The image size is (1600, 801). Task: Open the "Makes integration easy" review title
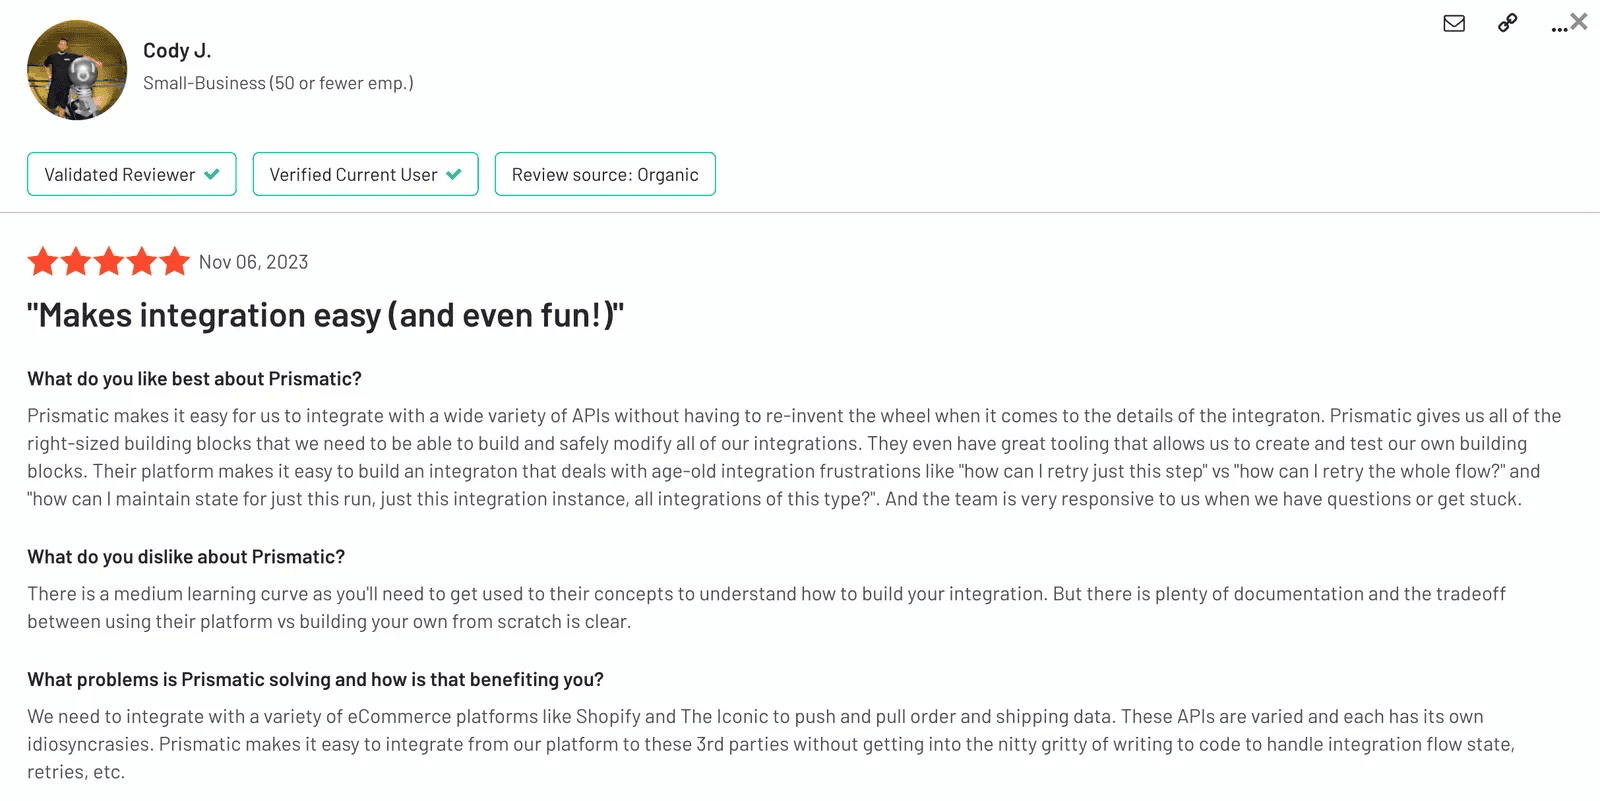coord(326,315)
